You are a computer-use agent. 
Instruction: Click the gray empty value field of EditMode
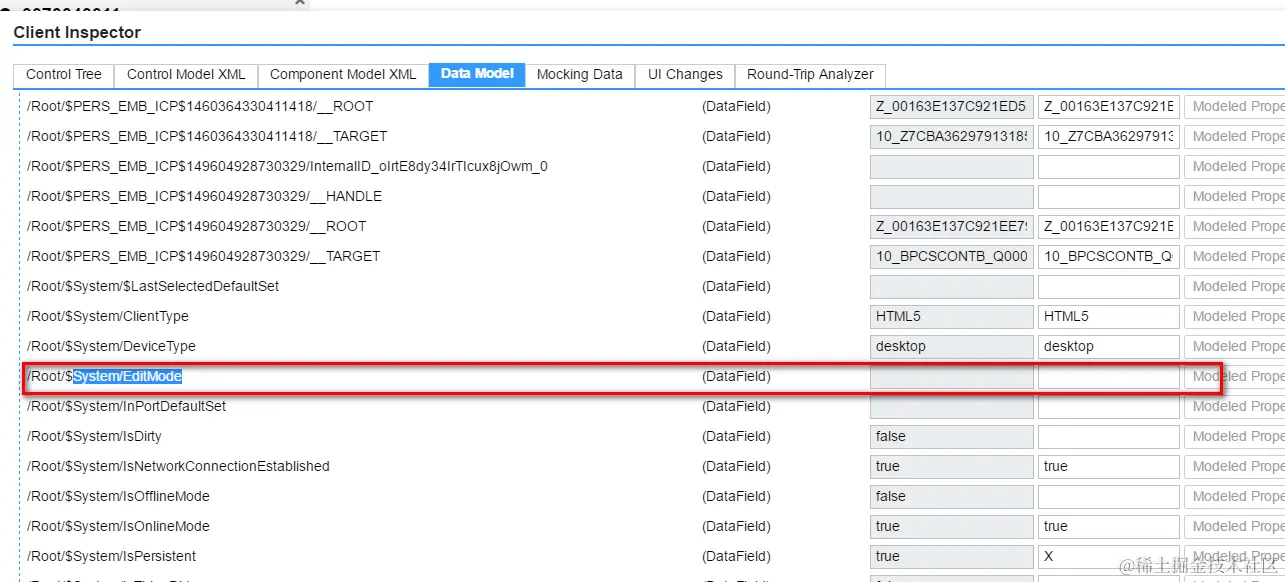coord(952,377)
